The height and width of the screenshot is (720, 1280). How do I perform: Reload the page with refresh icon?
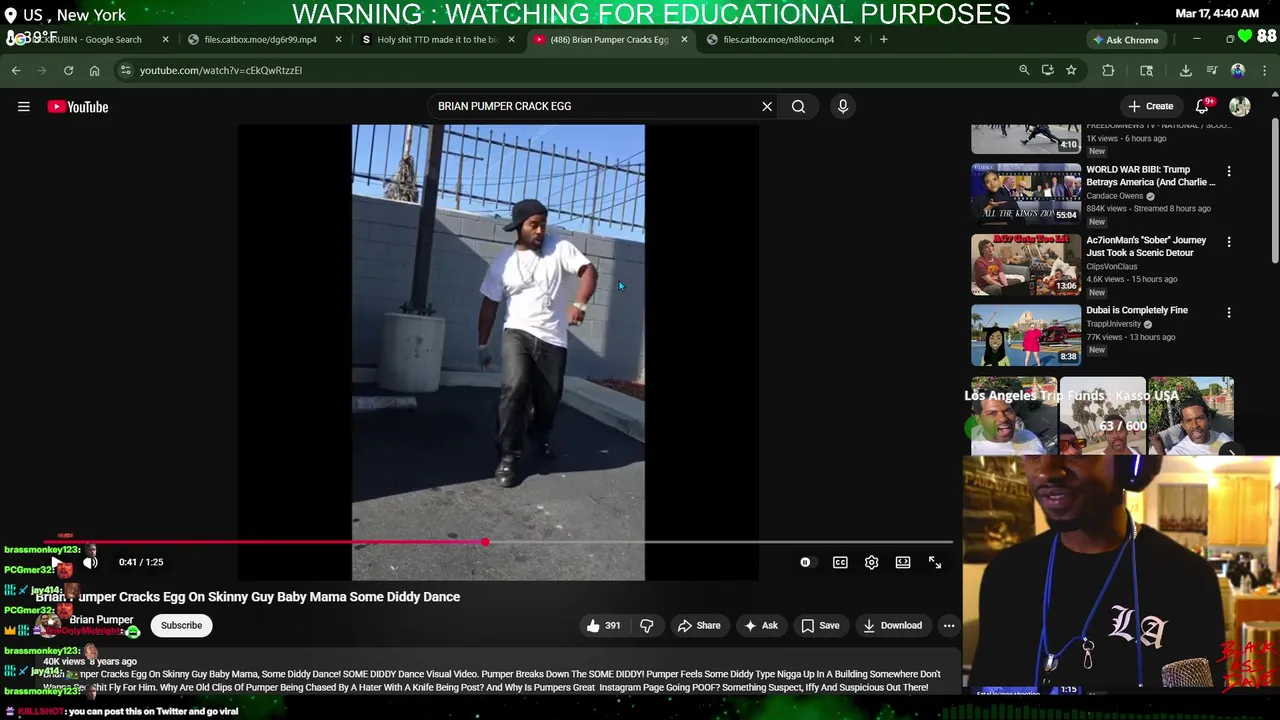(x=68, y=70)
